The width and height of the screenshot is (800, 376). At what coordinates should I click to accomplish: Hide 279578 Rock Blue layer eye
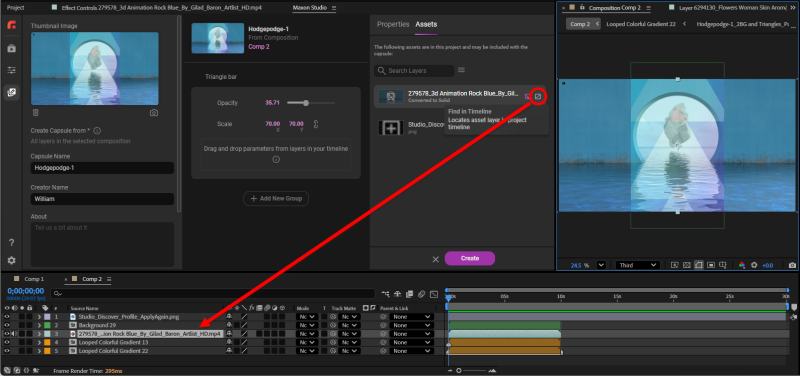point(7,334)
